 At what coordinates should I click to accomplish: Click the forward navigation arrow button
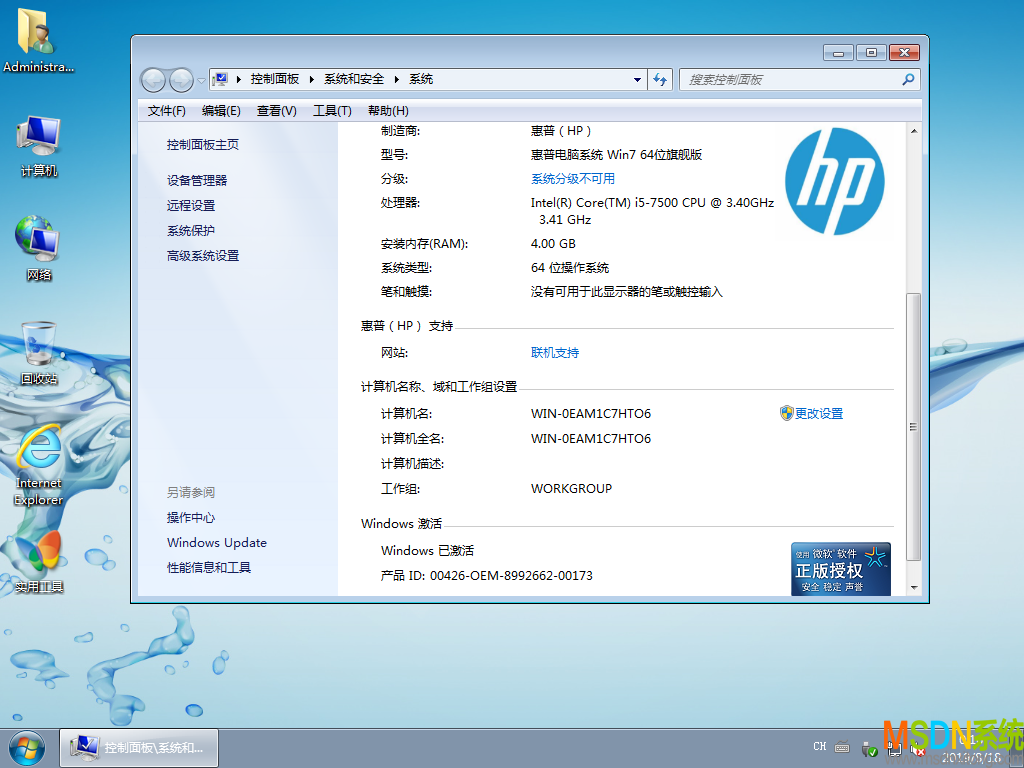181,80
